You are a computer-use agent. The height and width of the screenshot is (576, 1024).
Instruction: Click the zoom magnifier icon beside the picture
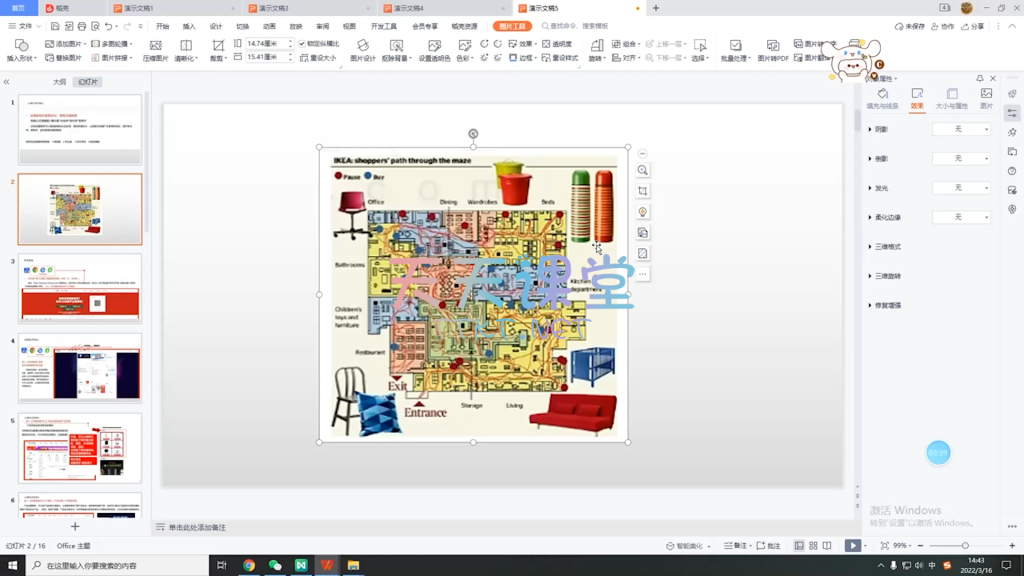[643, 170]
